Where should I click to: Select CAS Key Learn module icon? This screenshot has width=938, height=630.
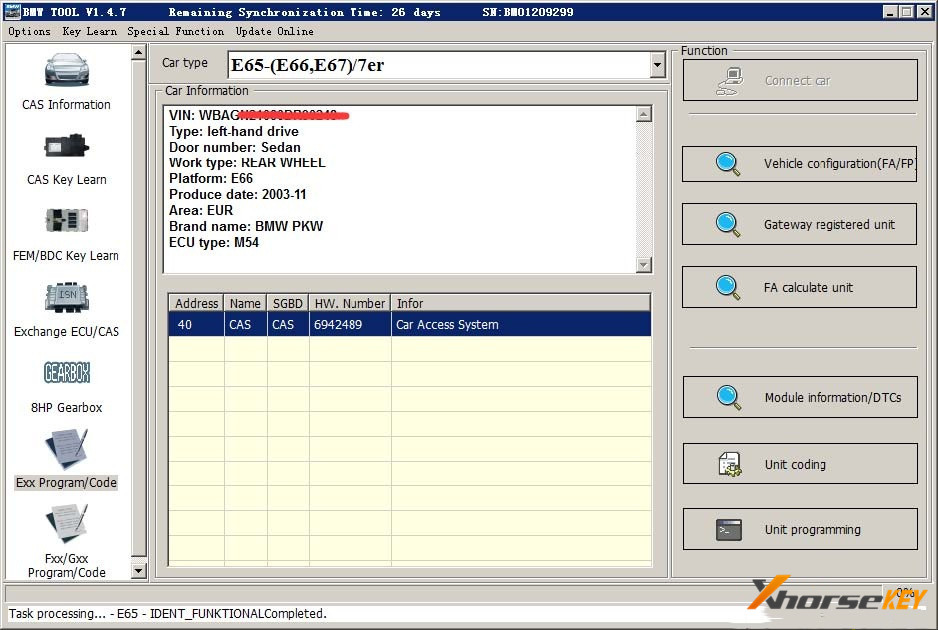tap(66, 146)
